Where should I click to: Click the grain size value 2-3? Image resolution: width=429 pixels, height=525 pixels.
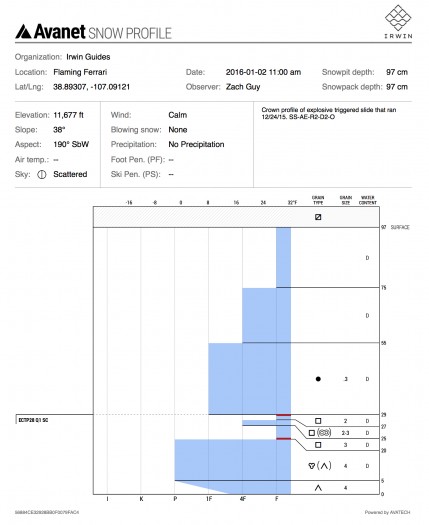pos(345,433)
